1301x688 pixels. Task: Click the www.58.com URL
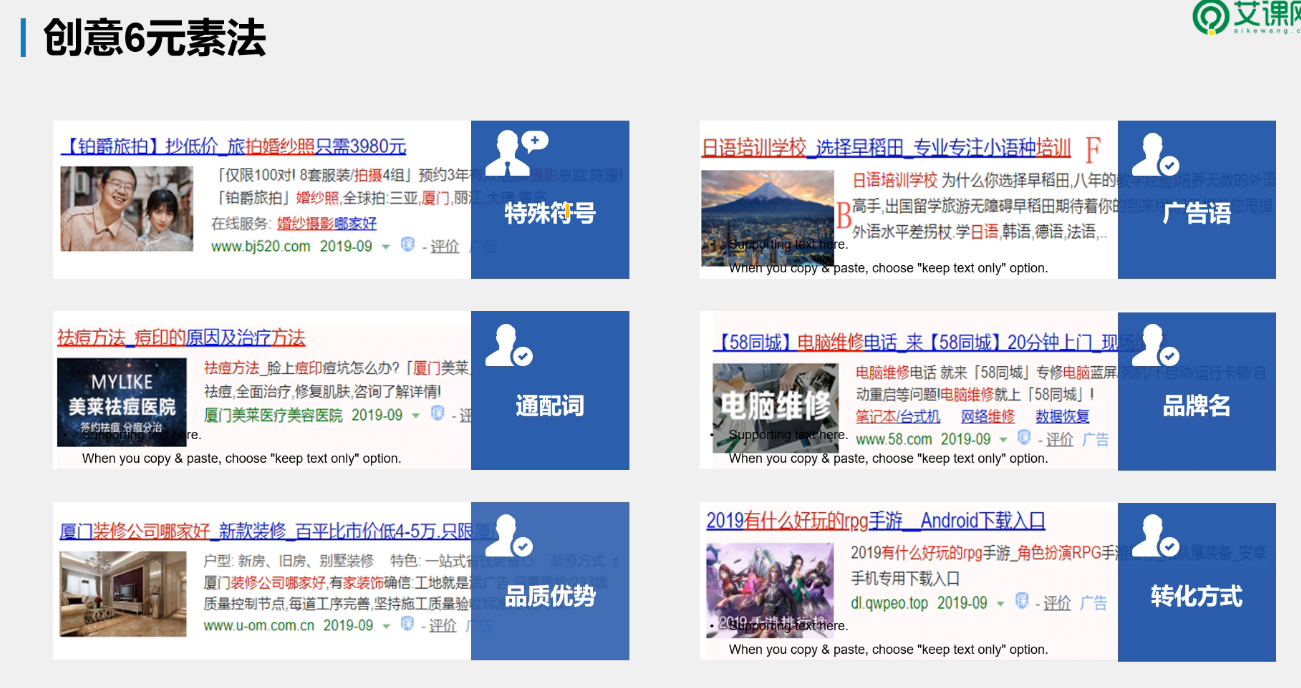(x=894, y=439)
